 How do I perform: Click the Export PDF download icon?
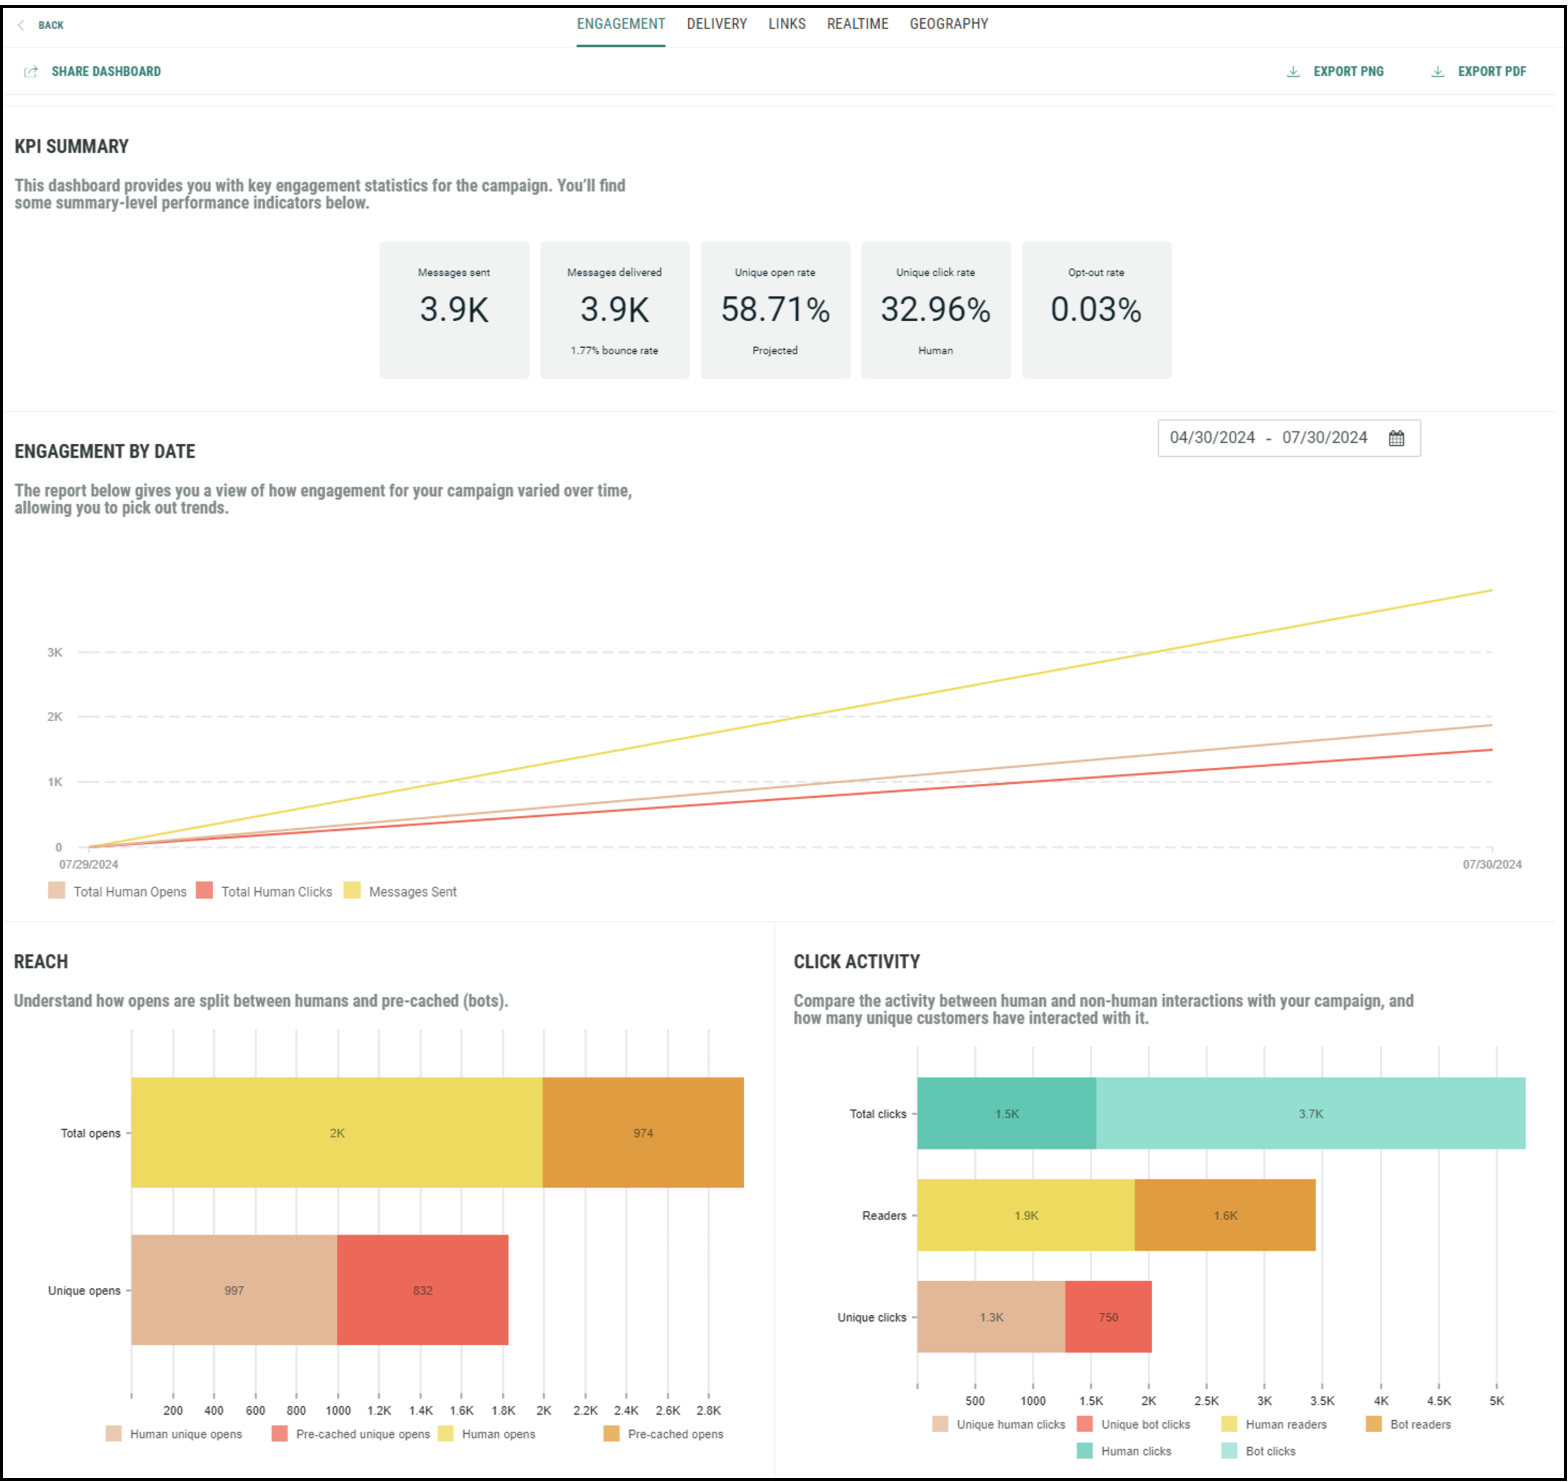[x=1437, y=72]
